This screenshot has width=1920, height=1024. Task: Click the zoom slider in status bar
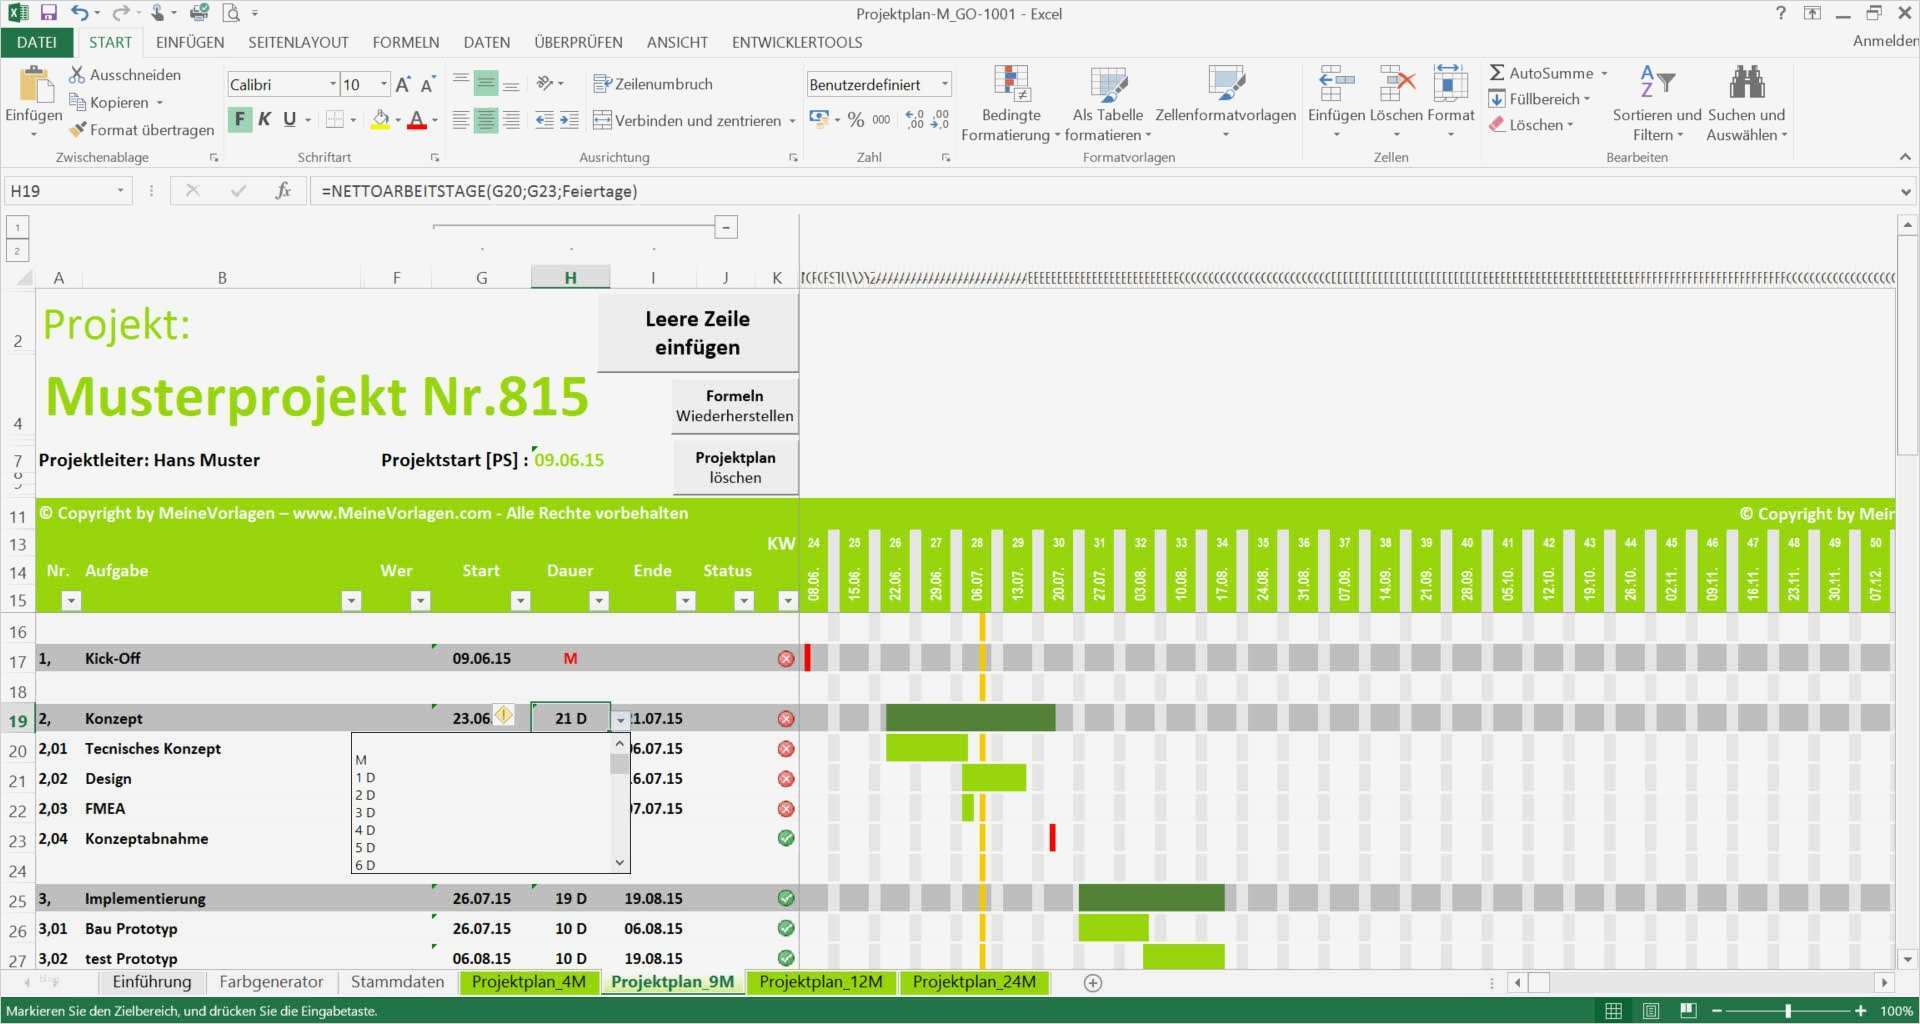pyautogui.click(x=1787, y=1011)
